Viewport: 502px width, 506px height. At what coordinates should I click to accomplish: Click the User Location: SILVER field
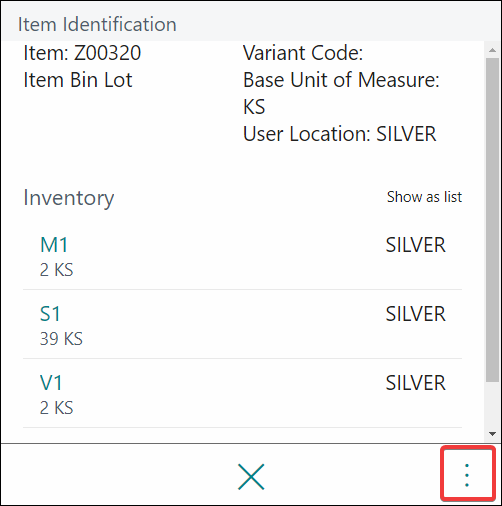(x=339, y=134)
